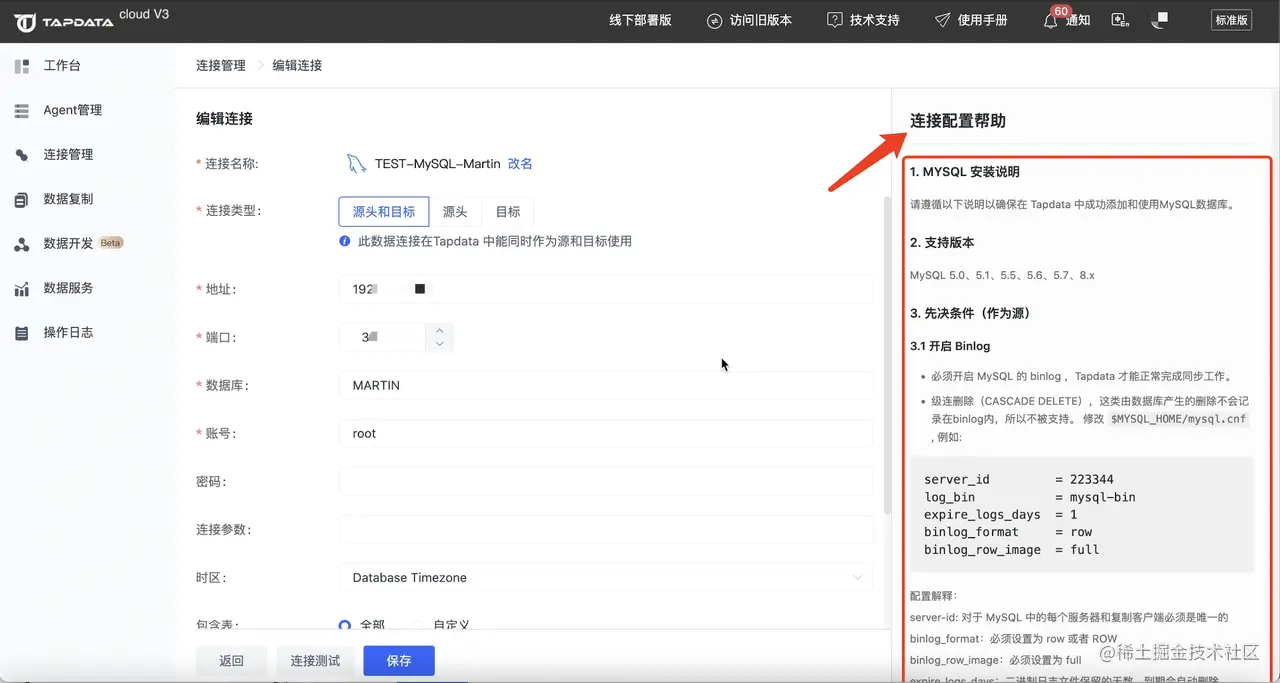The image size is (1280, 683).
Task: Click the user account icon in header
Action: [1160, 20]
